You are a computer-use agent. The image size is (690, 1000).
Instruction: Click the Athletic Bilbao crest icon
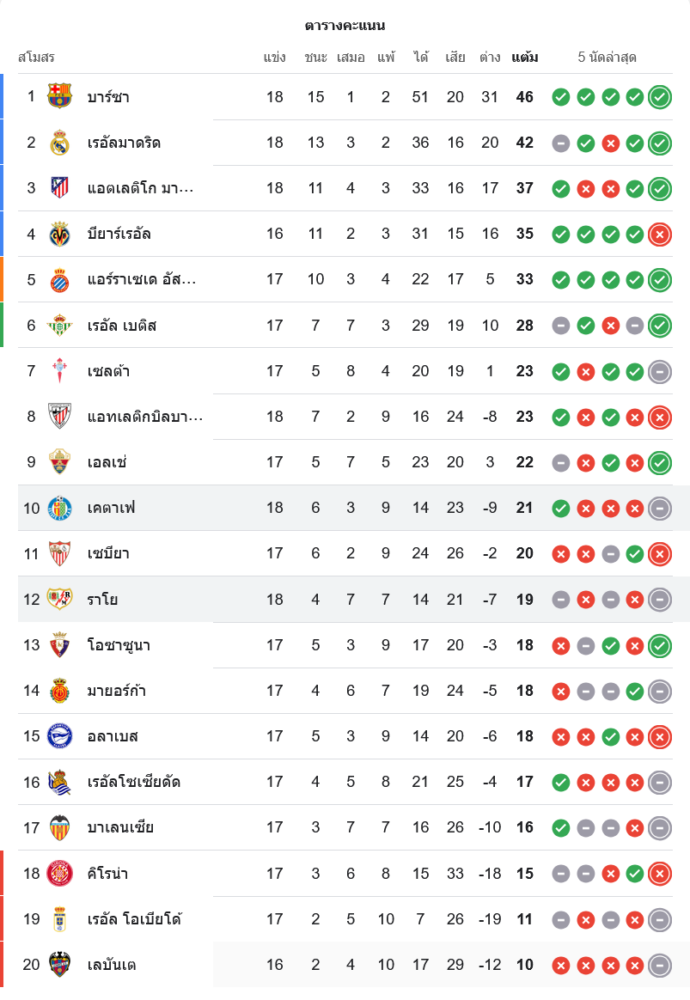60,417
